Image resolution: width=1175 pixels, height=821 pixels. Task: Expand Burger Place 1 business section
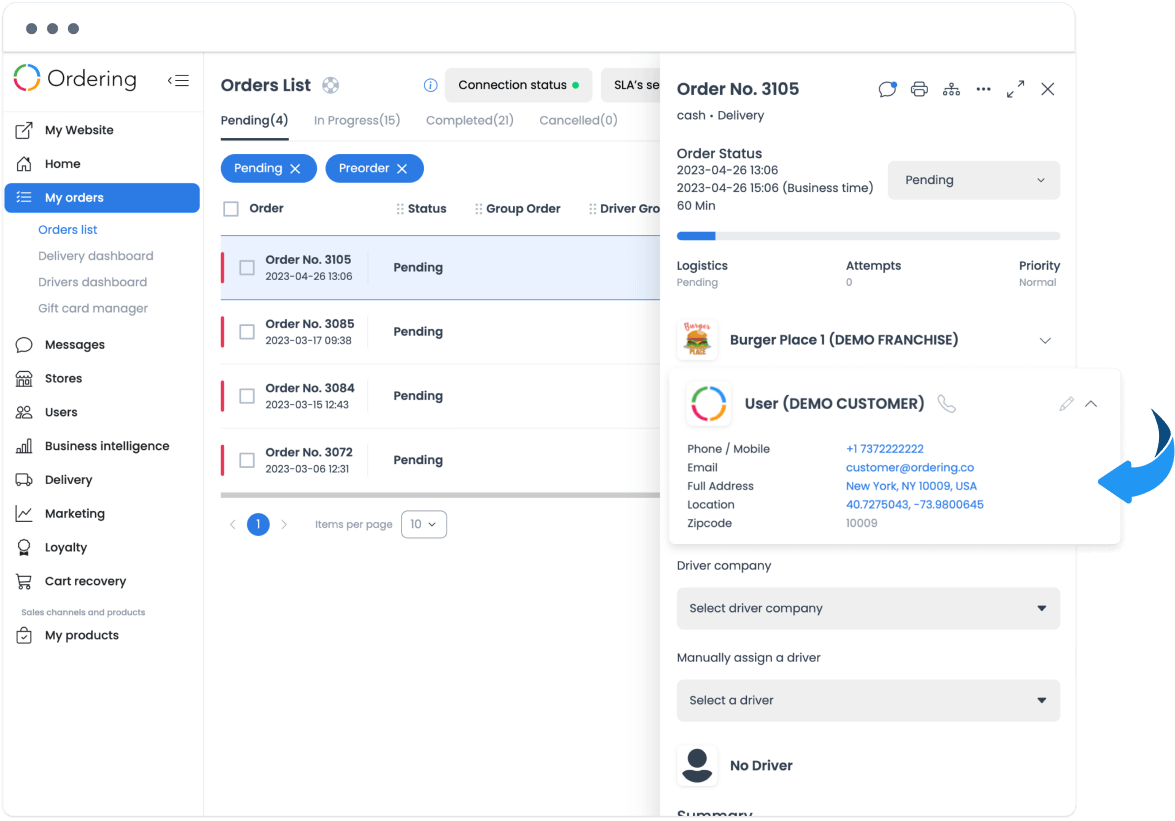1045,341
